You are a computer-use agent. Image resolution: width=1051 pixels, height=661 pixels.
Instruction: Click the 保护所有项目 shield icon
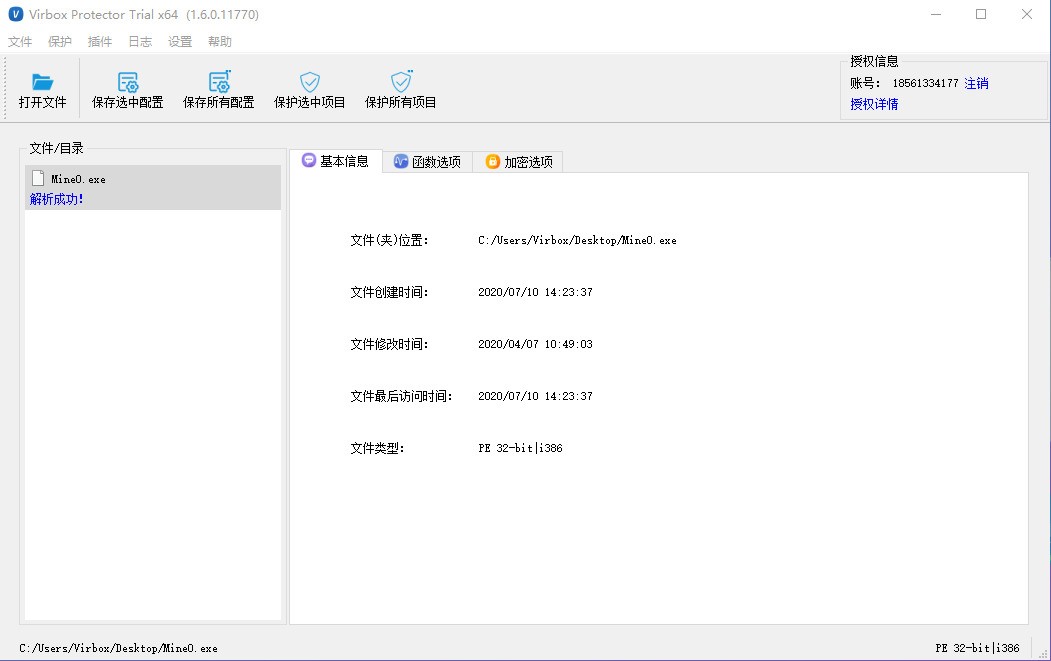point(400,80)
